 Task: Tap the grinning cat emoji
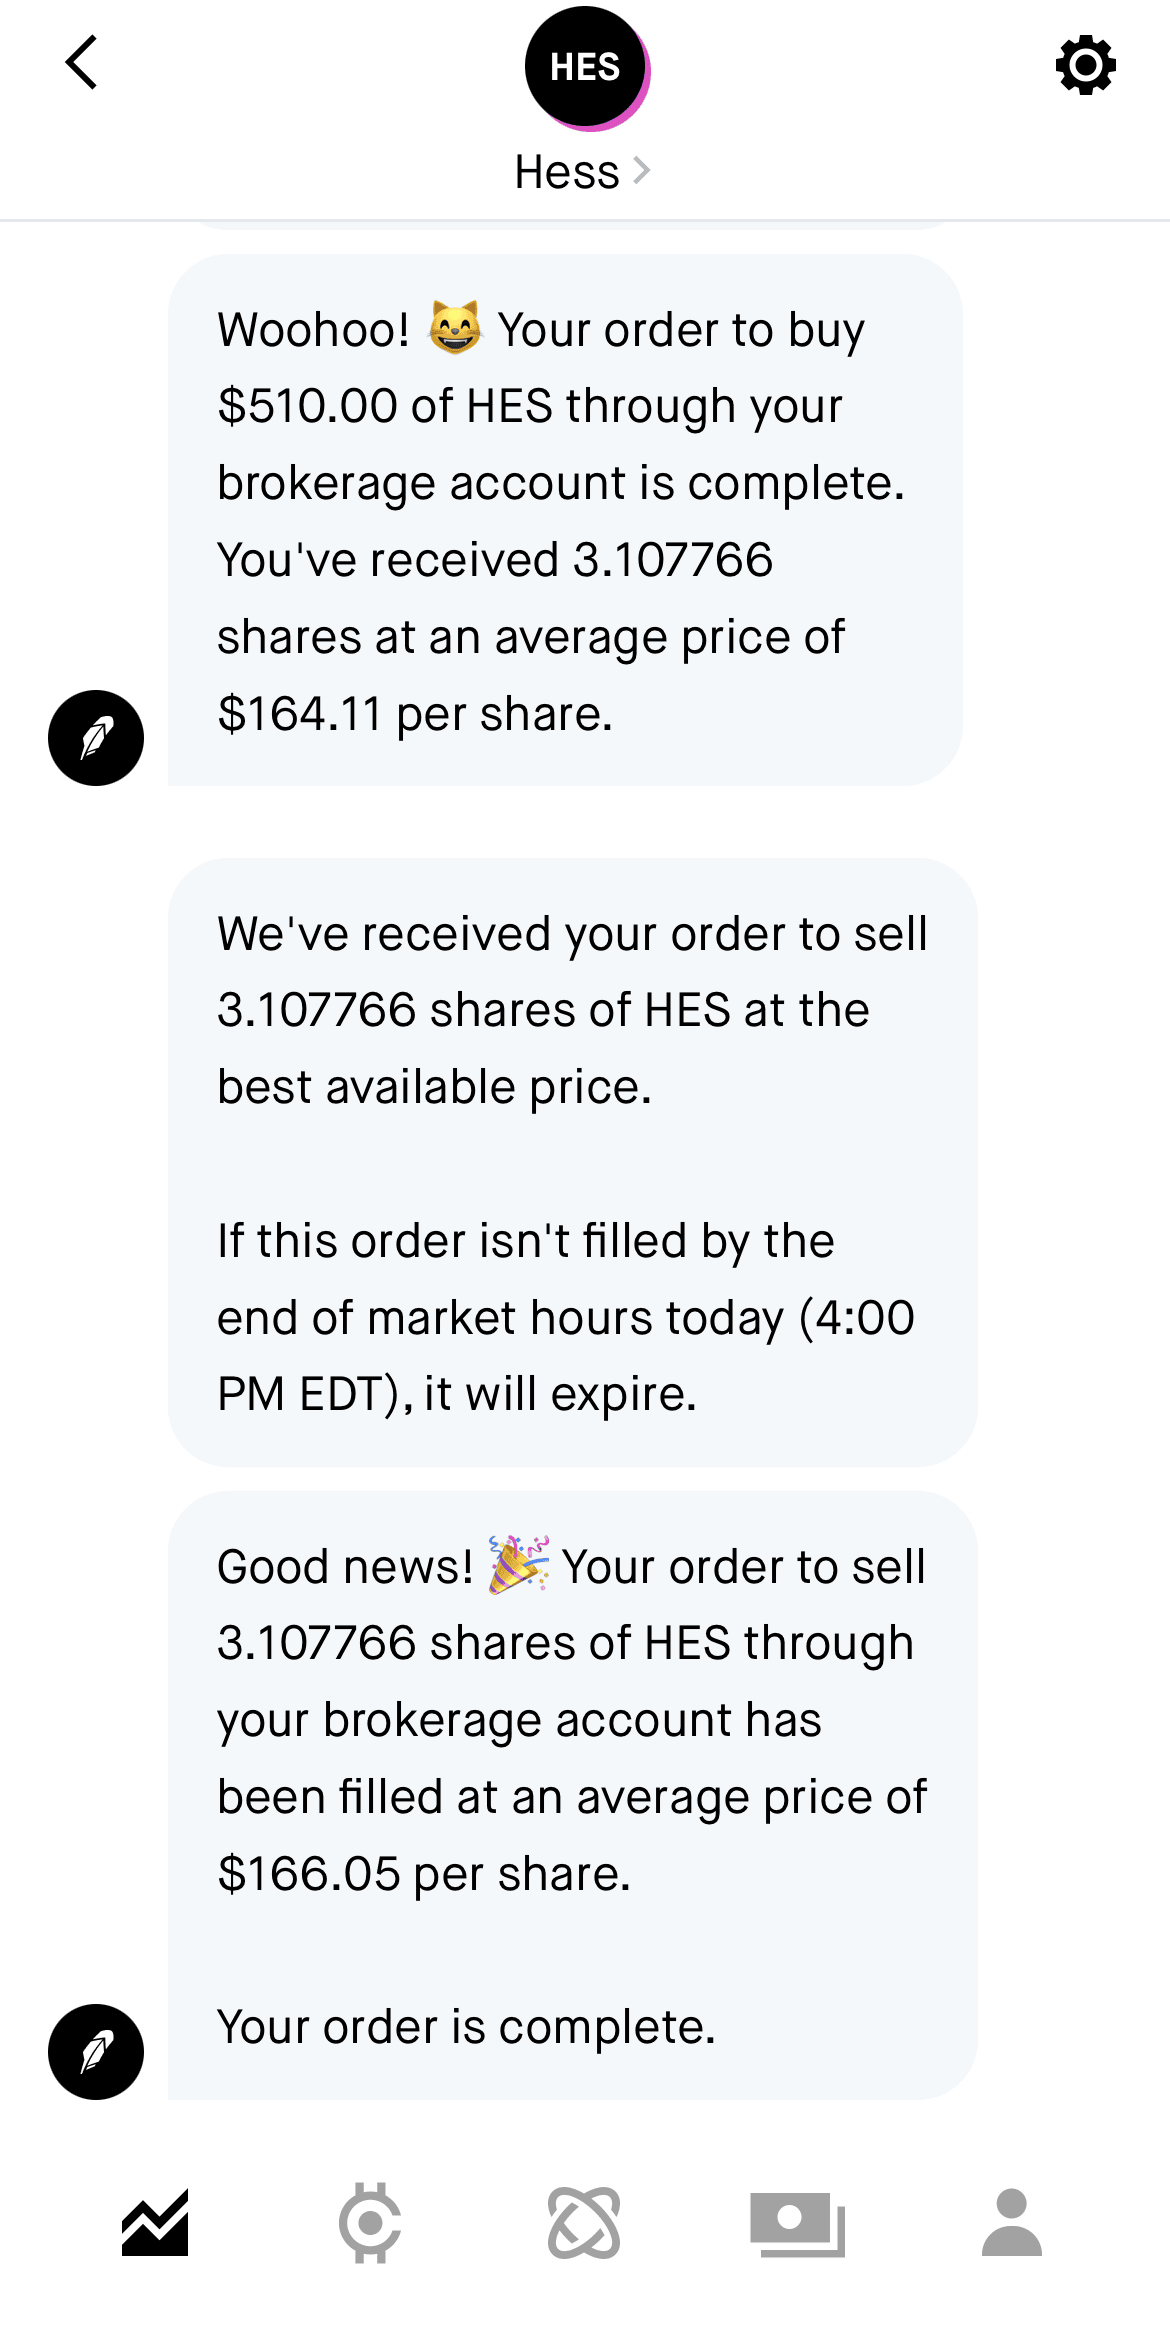(454, 328)
